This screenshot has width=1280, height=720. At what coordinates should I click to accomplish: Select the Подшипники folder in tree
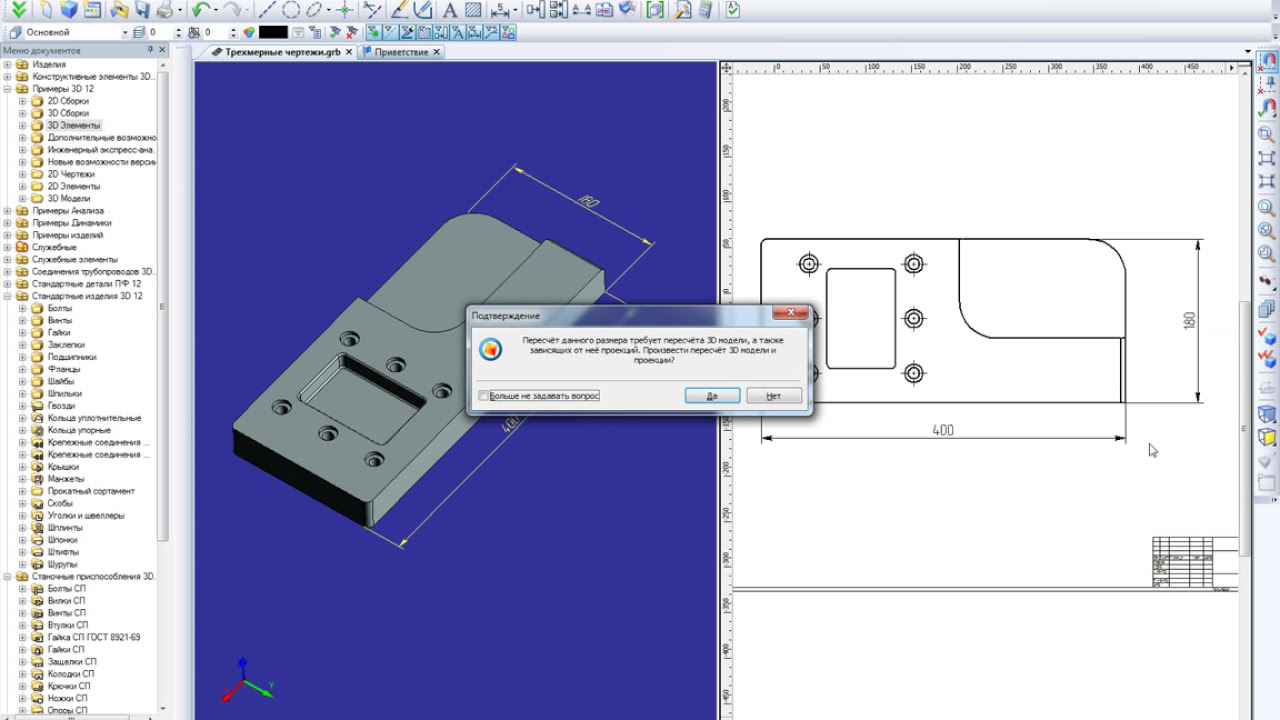(72, 357)
